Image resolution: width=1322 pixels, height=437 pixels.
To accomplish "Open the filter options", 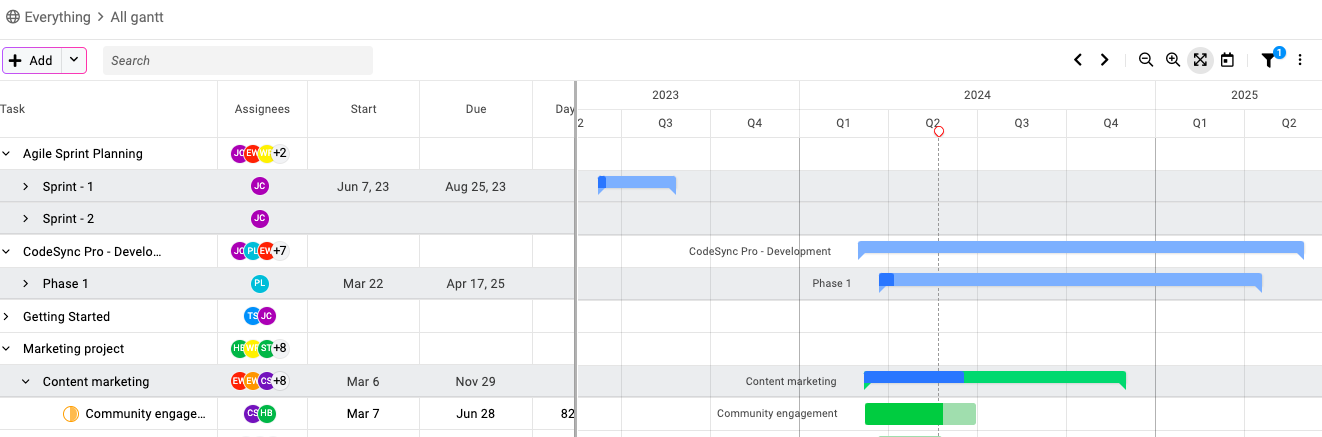I will tap(1269, 60).
